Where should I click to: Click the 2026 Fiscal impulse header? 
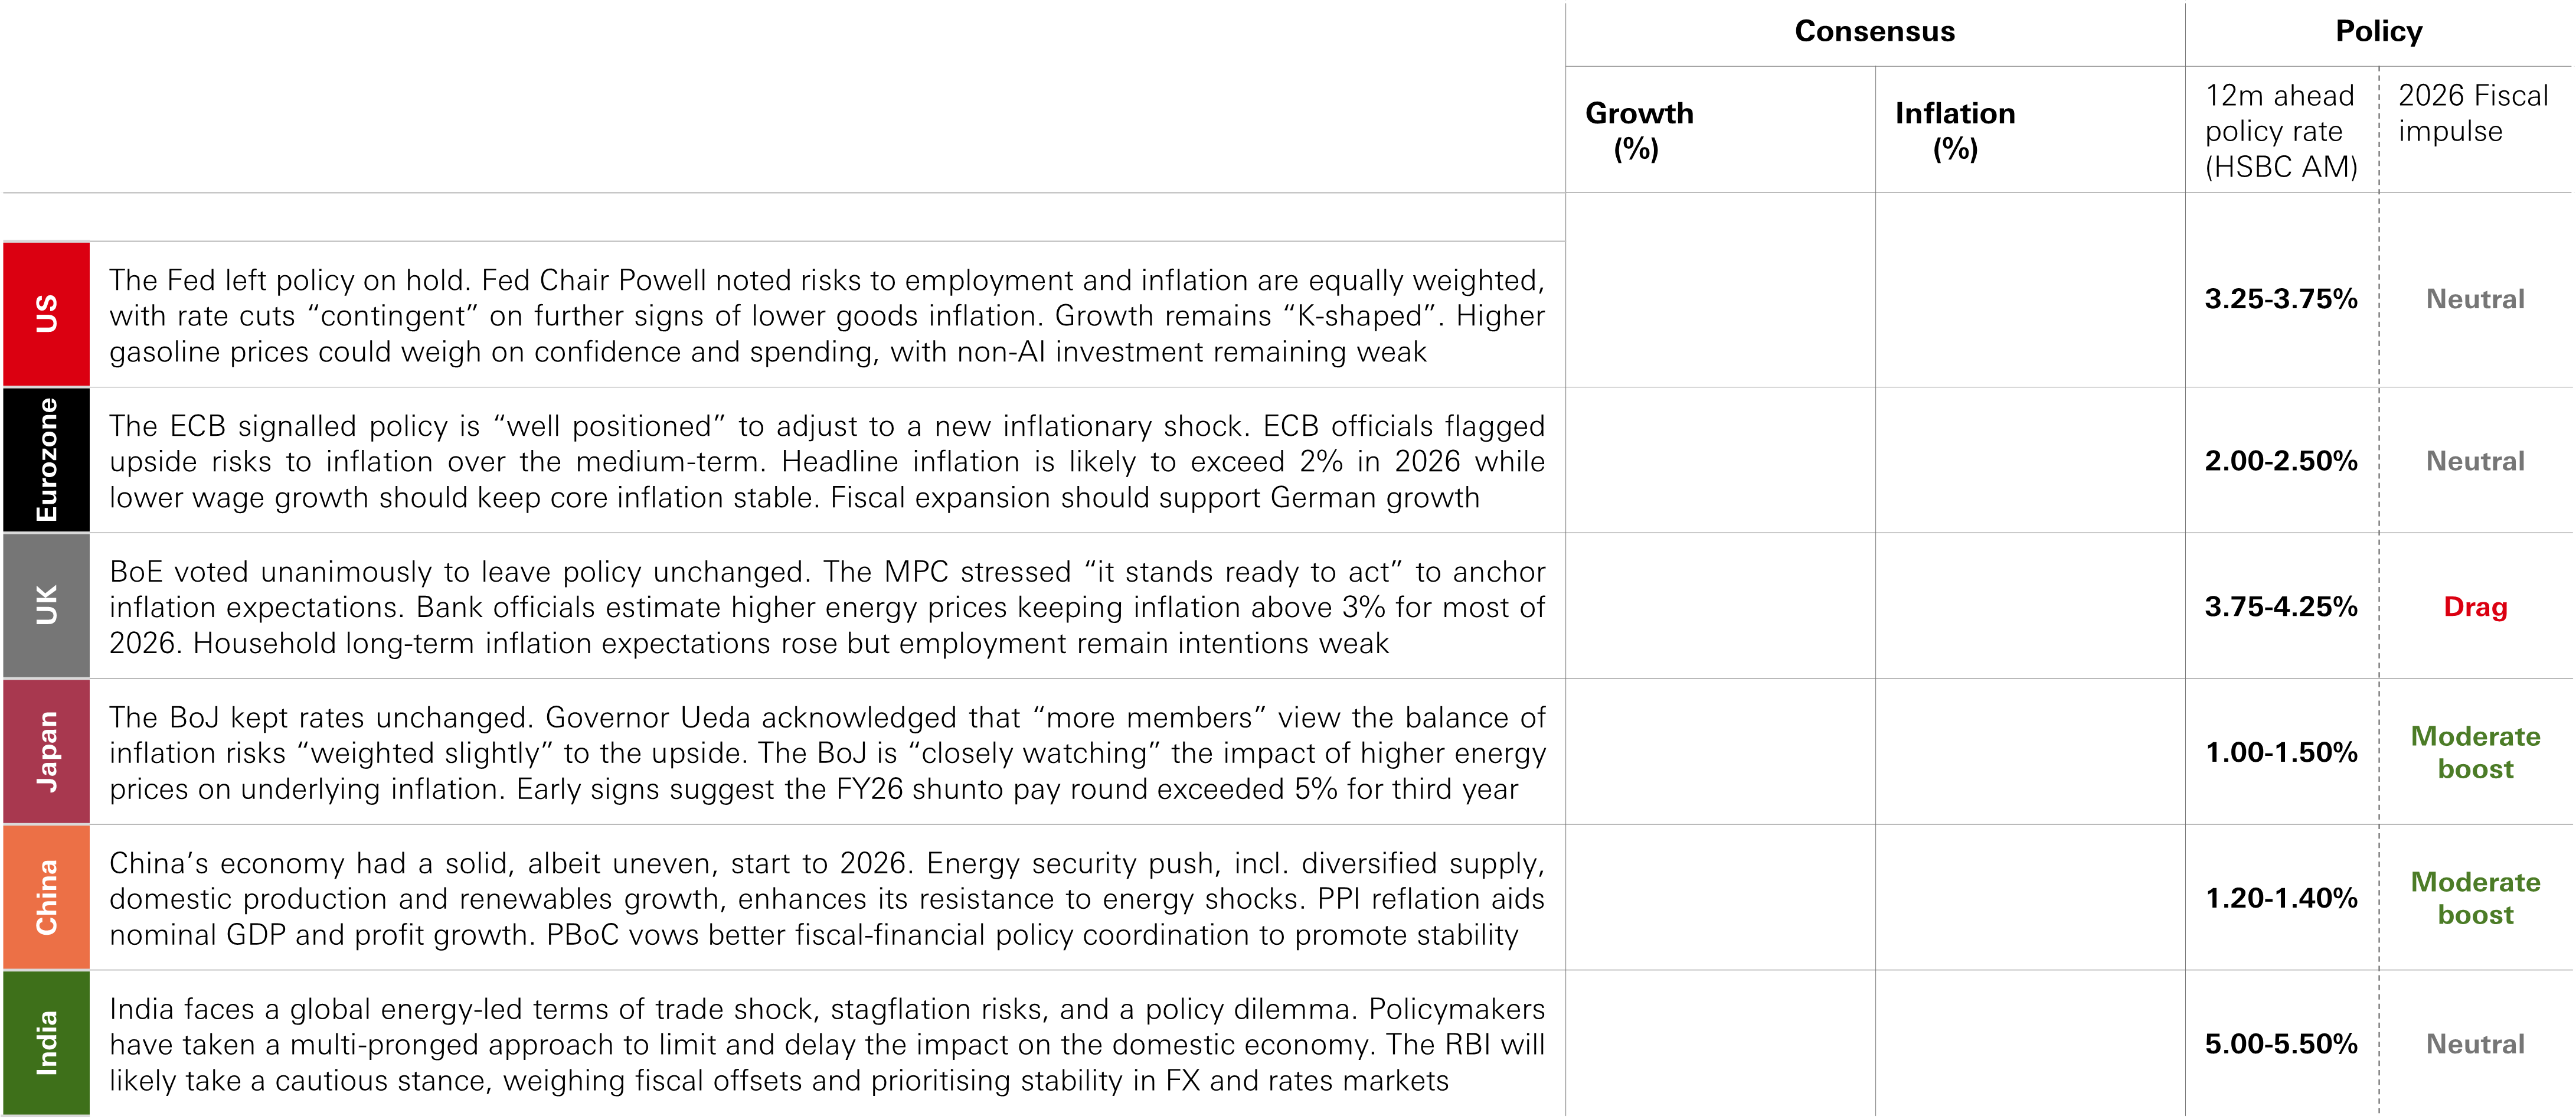(2473, 113)
